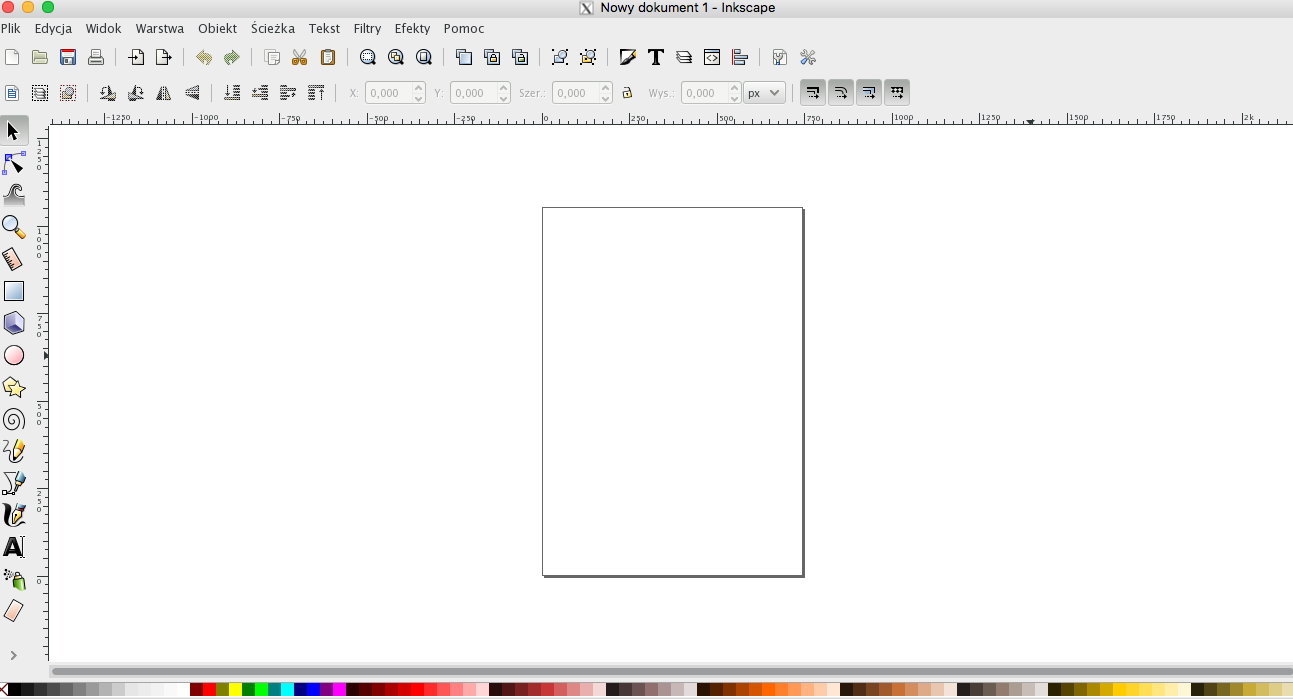Screen dimensions: 1293x699
Task: Open the XML editor icon
Action: click(712, 57)
